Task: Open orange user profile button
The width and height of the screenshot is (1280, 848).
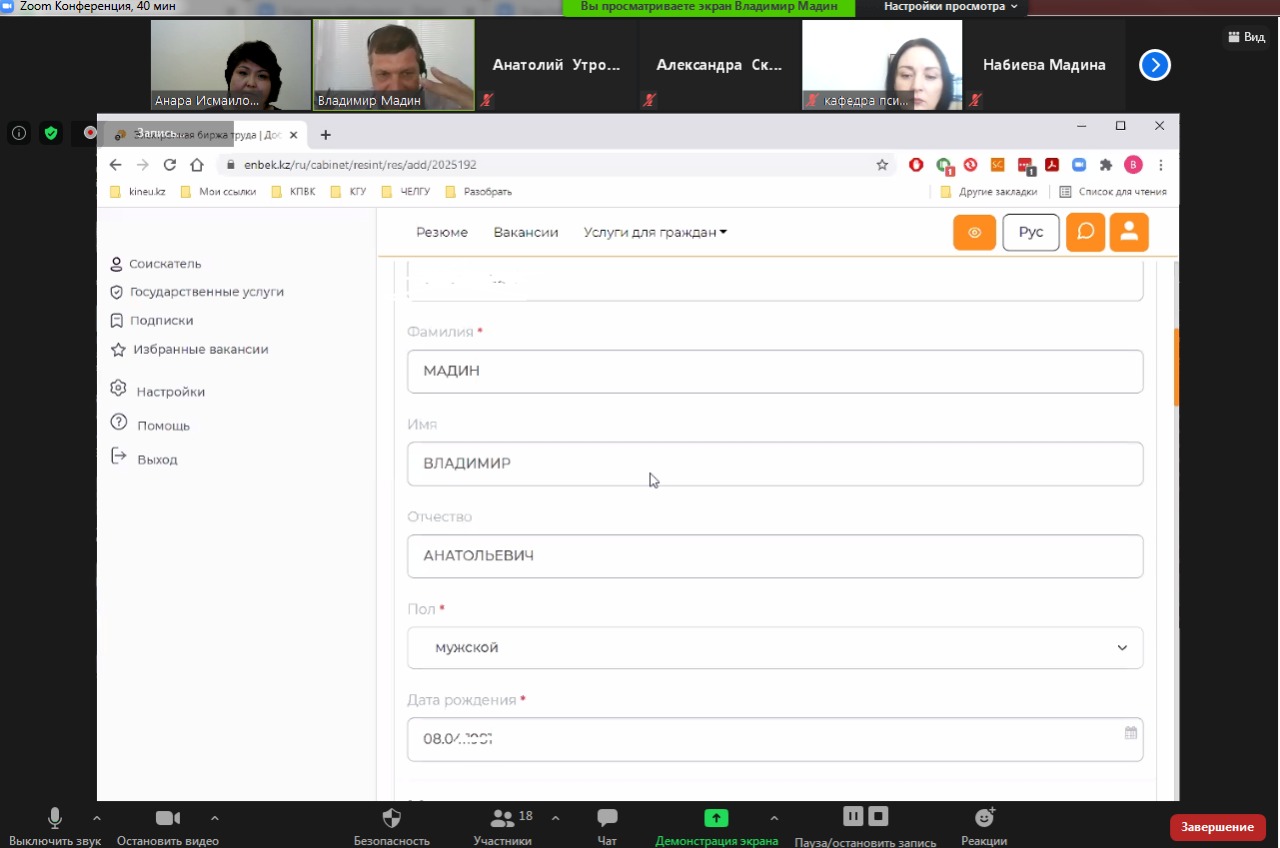Action: [1129, 232]
